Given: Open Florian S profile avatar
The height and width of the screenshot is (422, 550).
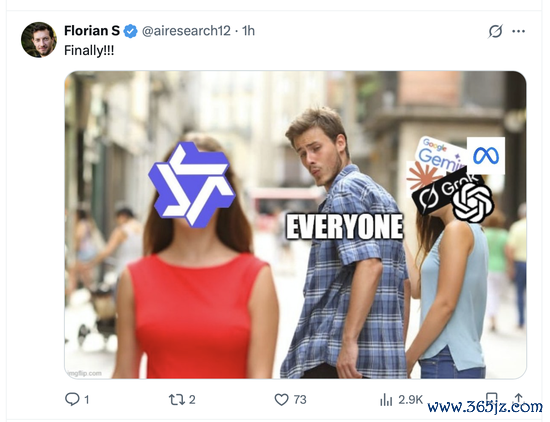Looking at the screenshot, I should coord(39,40).
